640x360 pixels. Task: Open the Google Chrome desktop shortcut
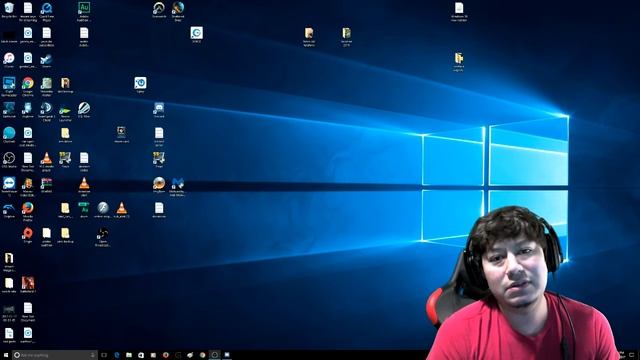pos(28,86)
